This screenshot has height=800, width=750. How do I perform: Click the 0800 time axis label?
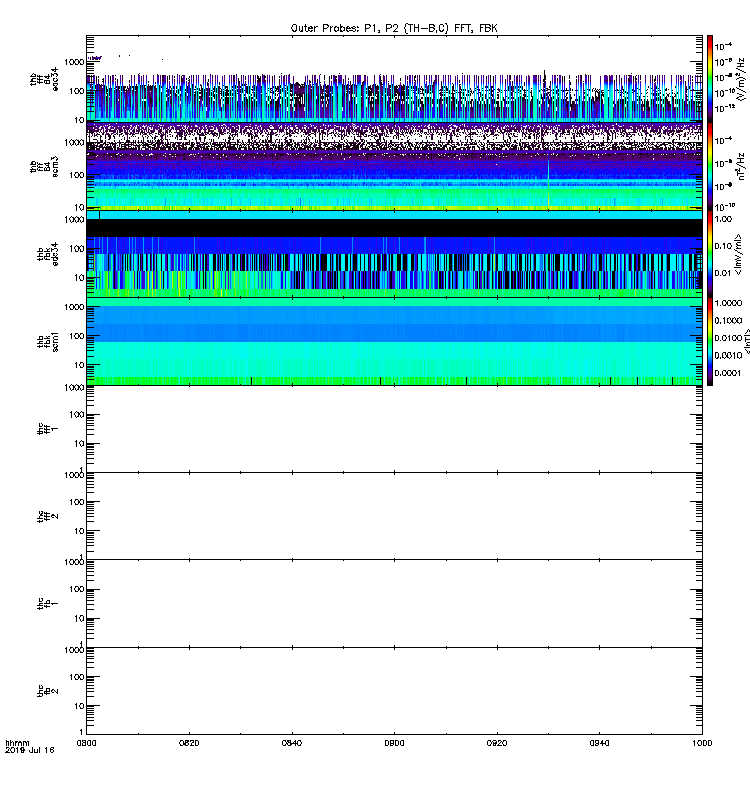[86, 743]
